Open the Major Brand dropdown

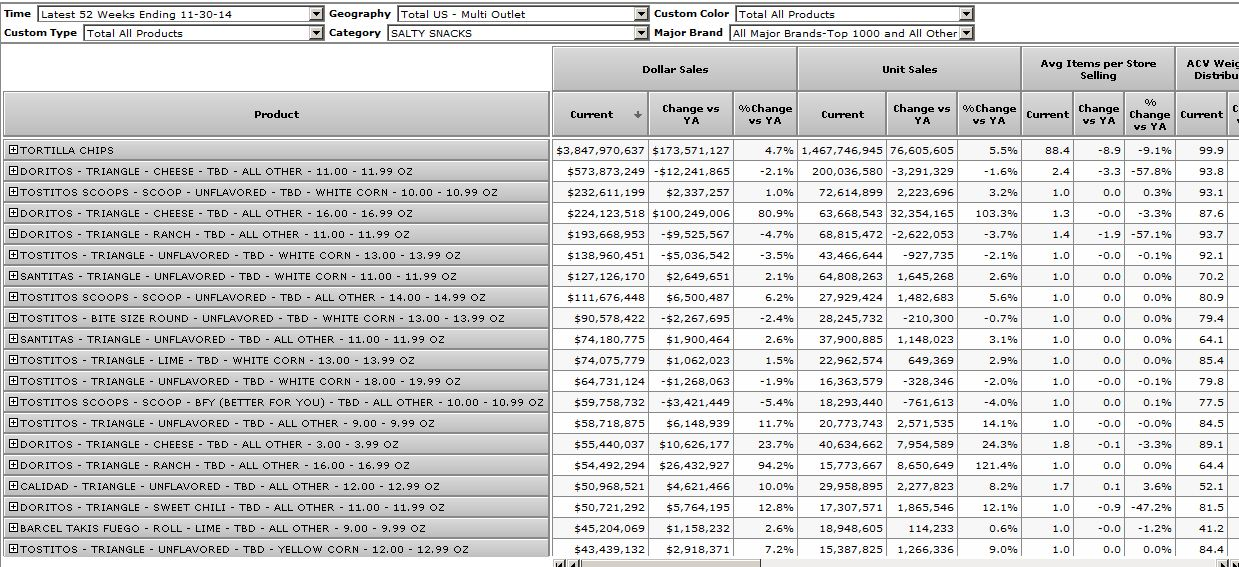pos(965,34)
